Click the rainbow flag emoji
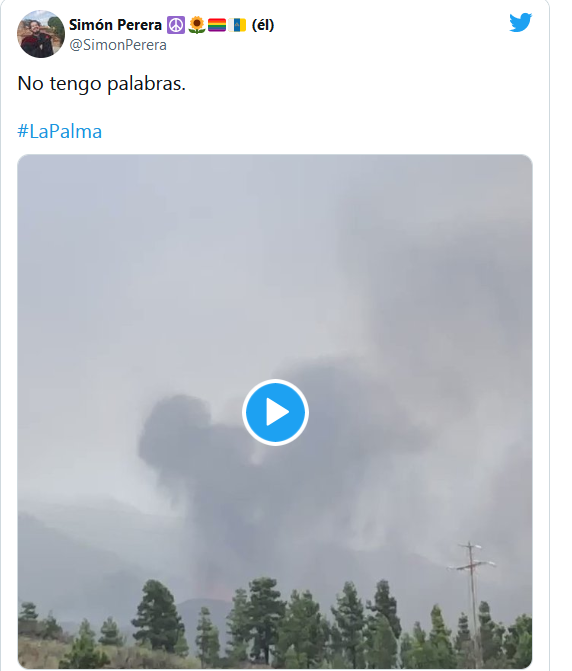Image resolution: width=572 pixels, height=671 pixels. click(217, 25)
